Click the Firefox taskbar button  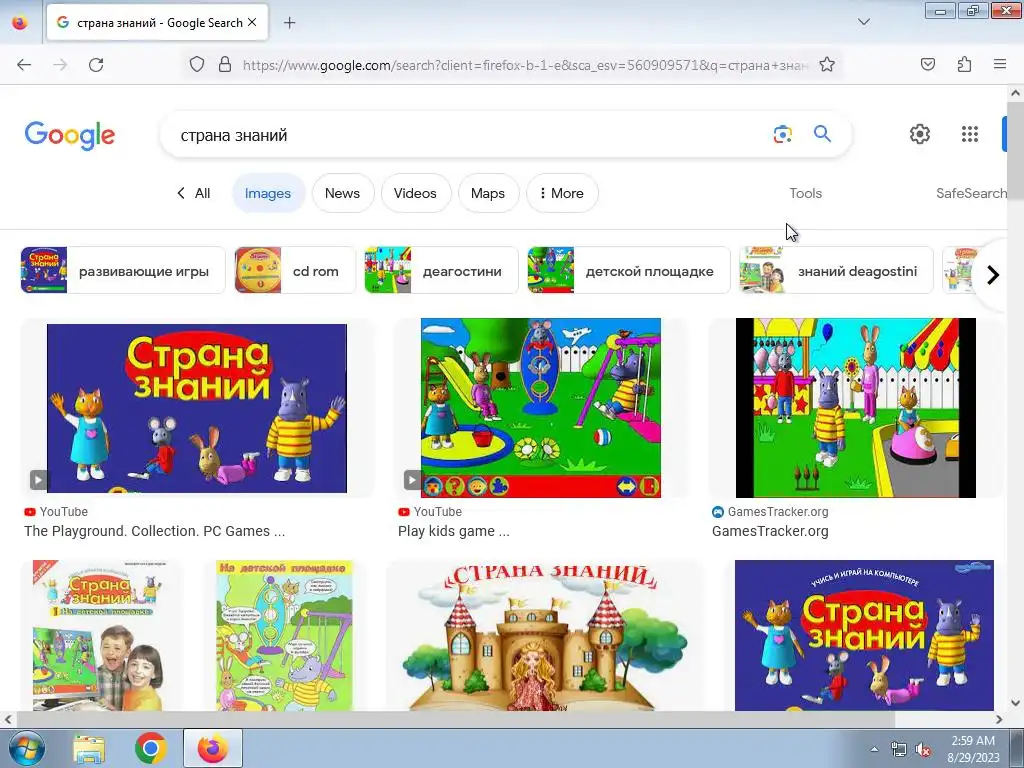(x=213, y=748)
